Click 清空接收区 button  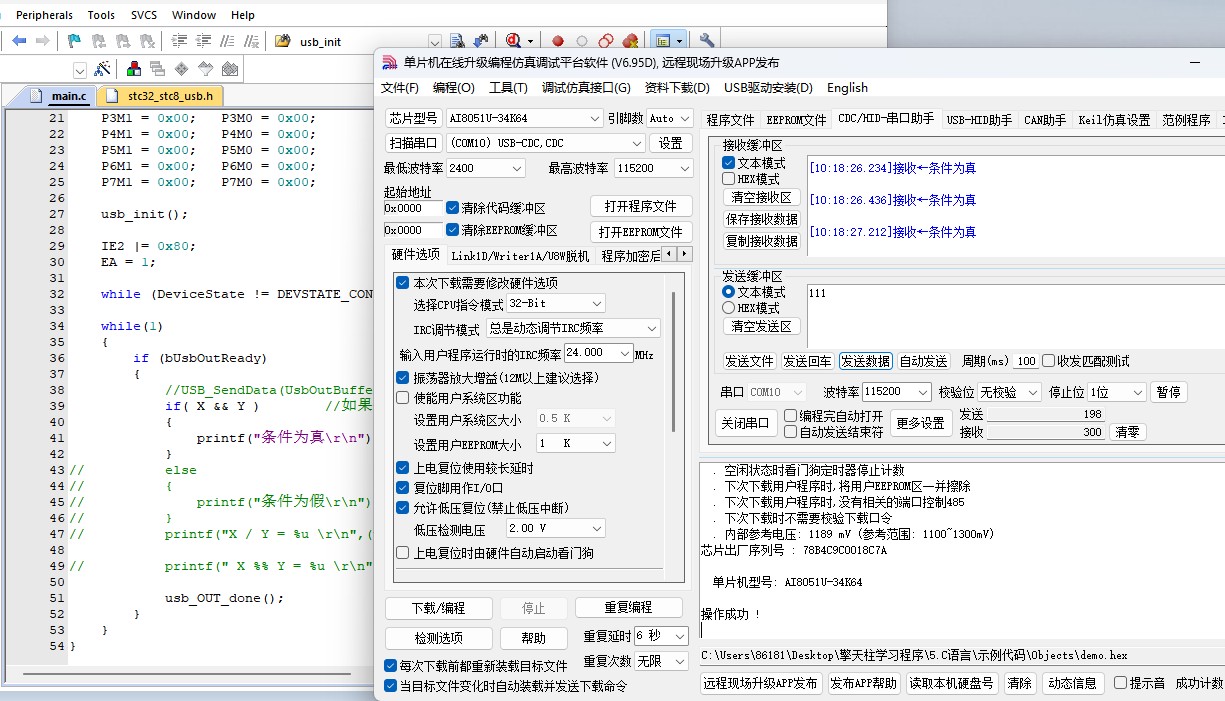pyautogui.click(x=761, y=197)
